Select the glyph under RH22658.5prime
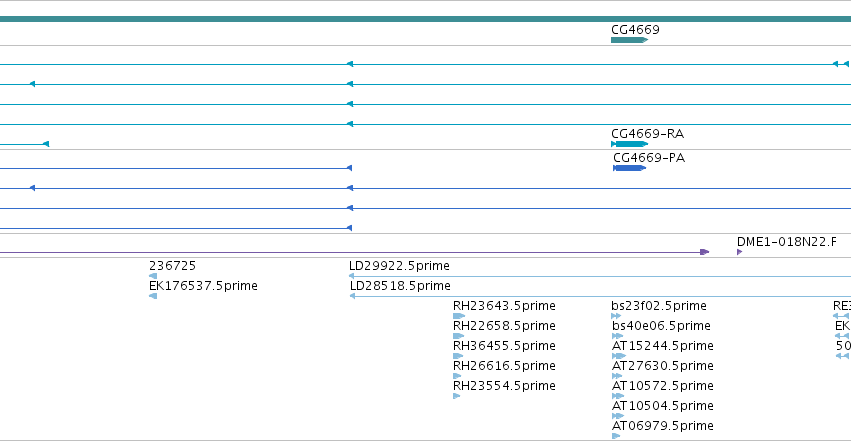This screenshot has width=851, height=441. 459,336
